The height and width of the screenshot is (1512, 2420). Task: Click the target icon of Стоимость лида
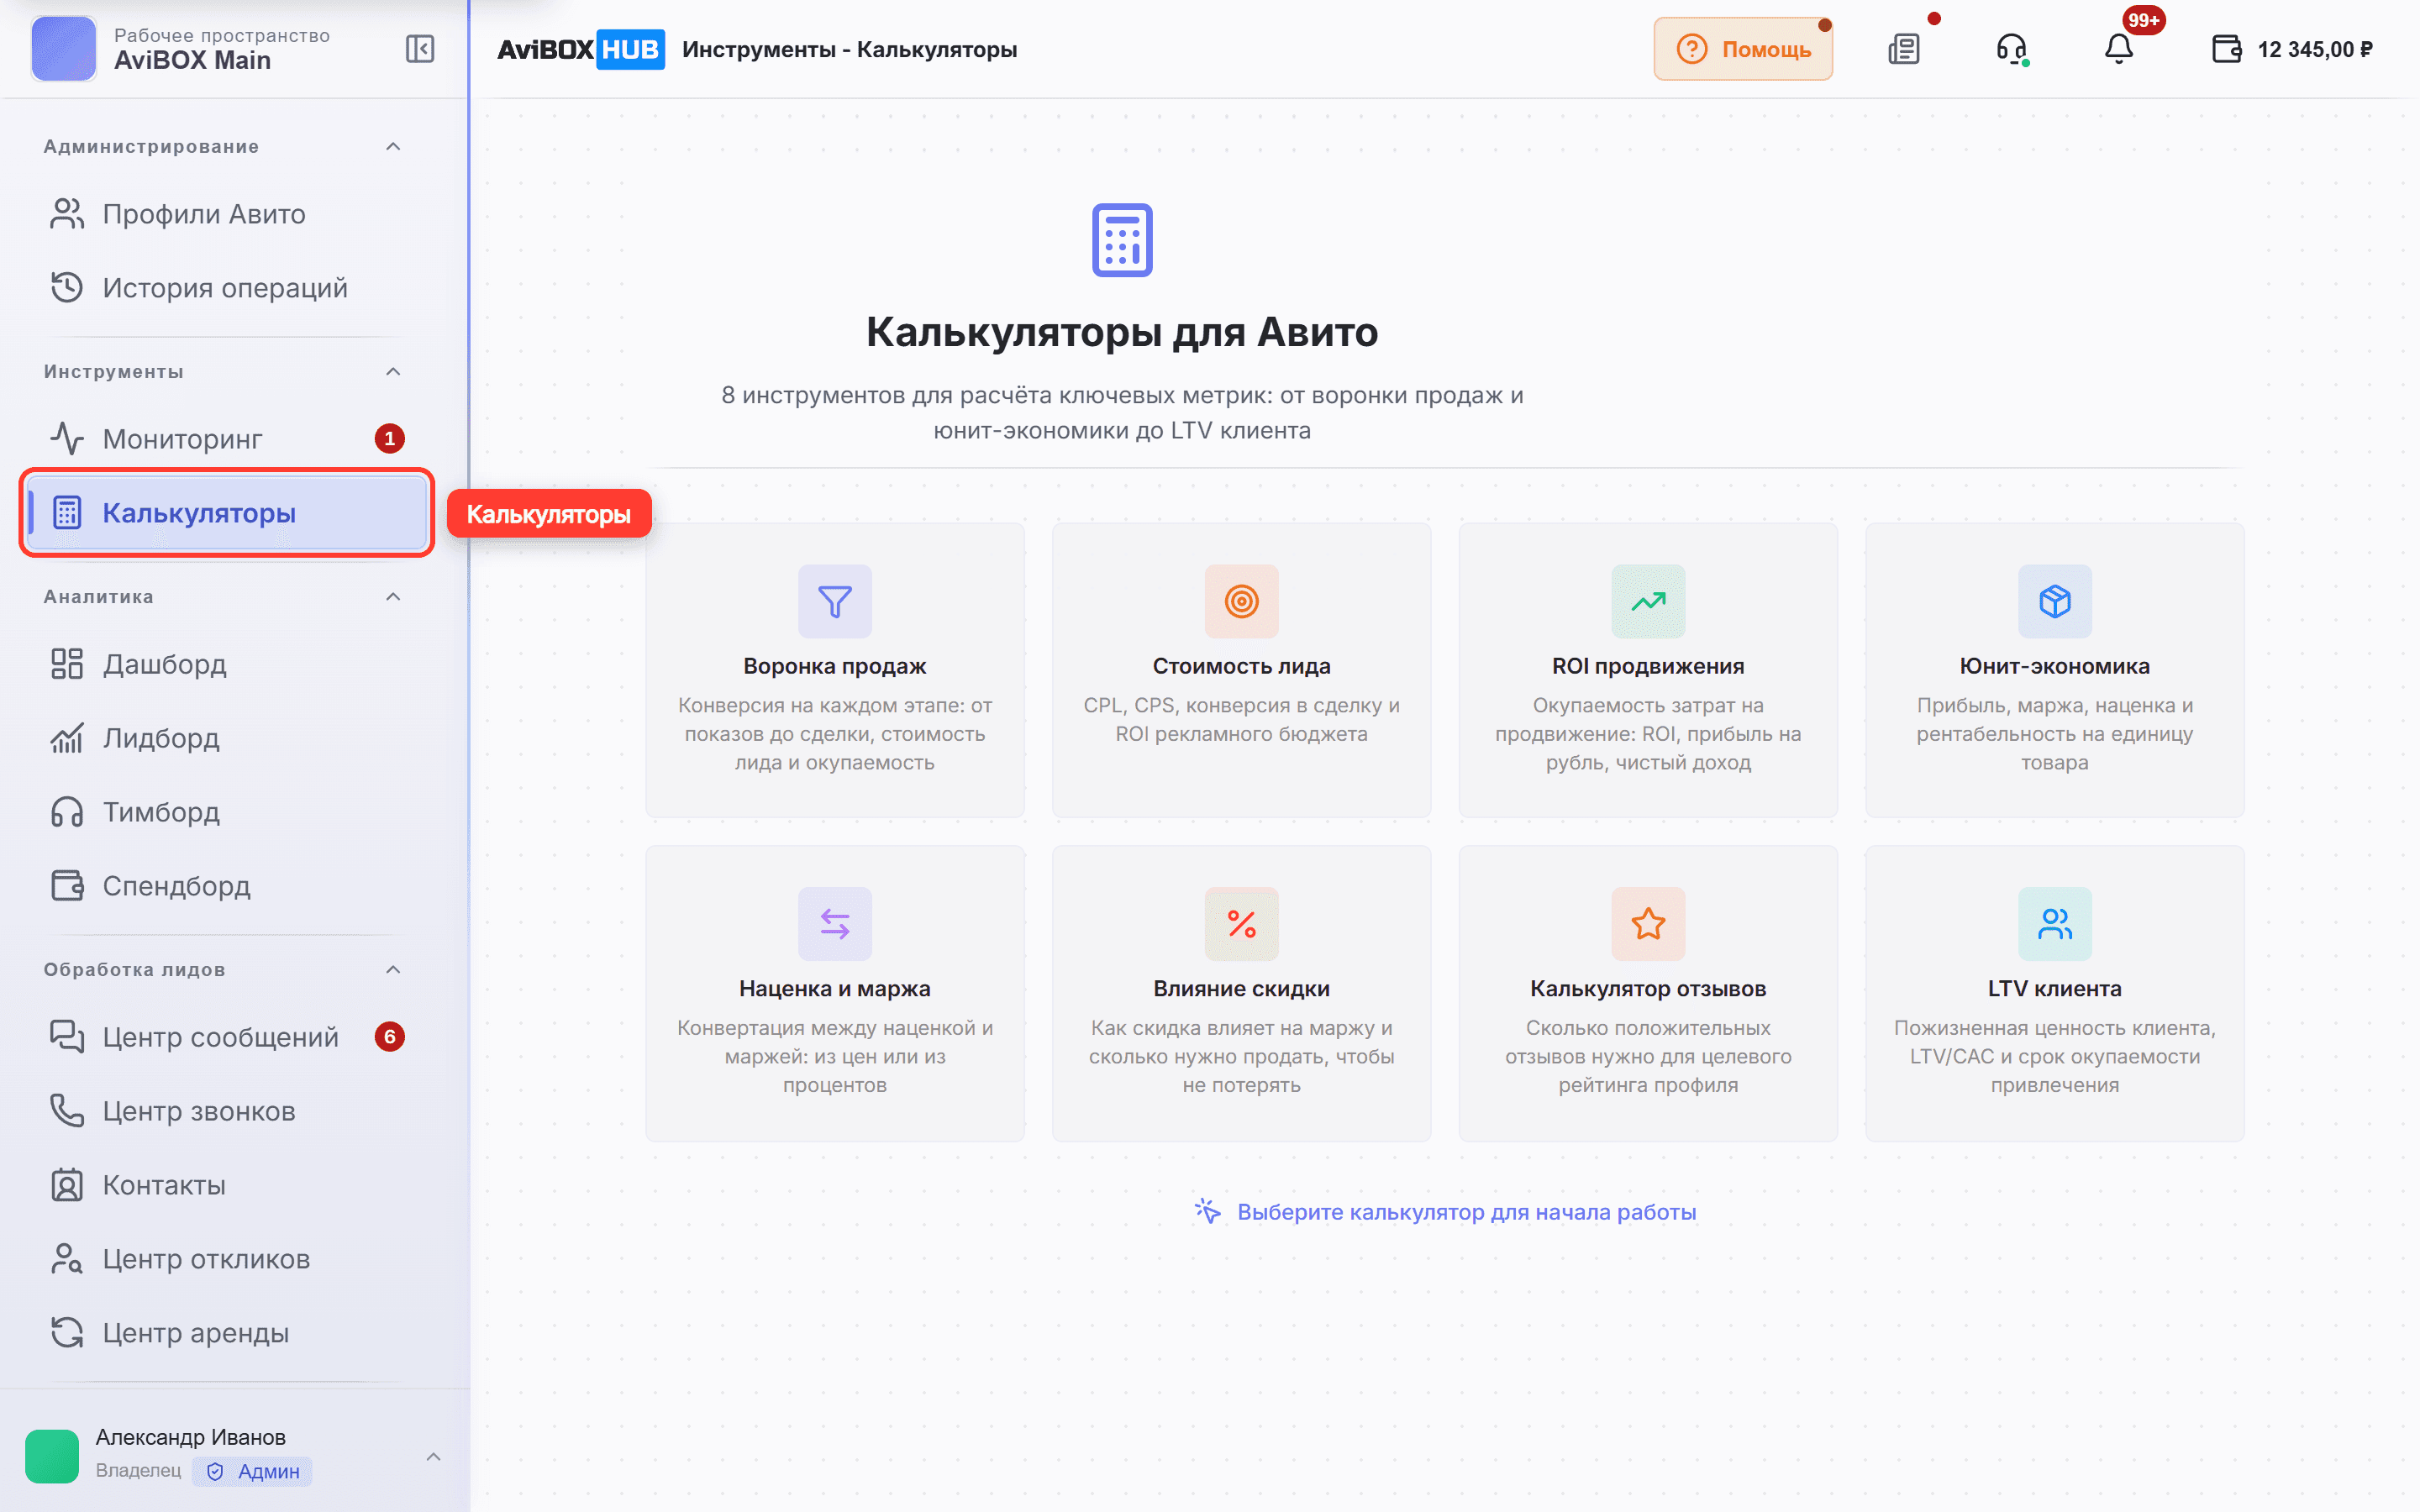1241,601
